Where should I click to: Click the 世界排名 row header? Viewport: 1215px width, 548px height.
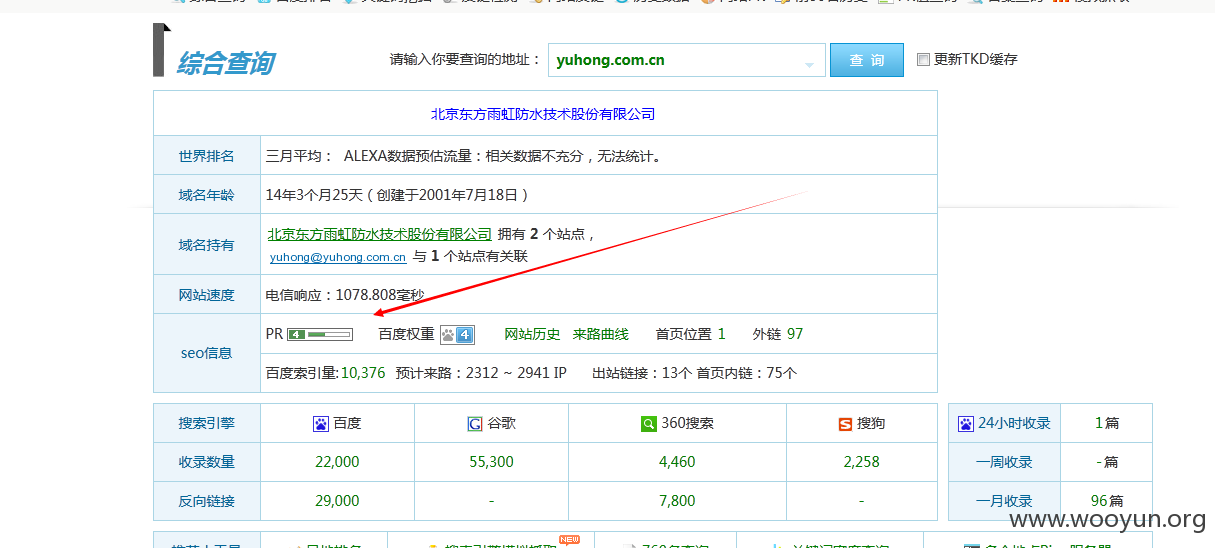coord(207,156)
